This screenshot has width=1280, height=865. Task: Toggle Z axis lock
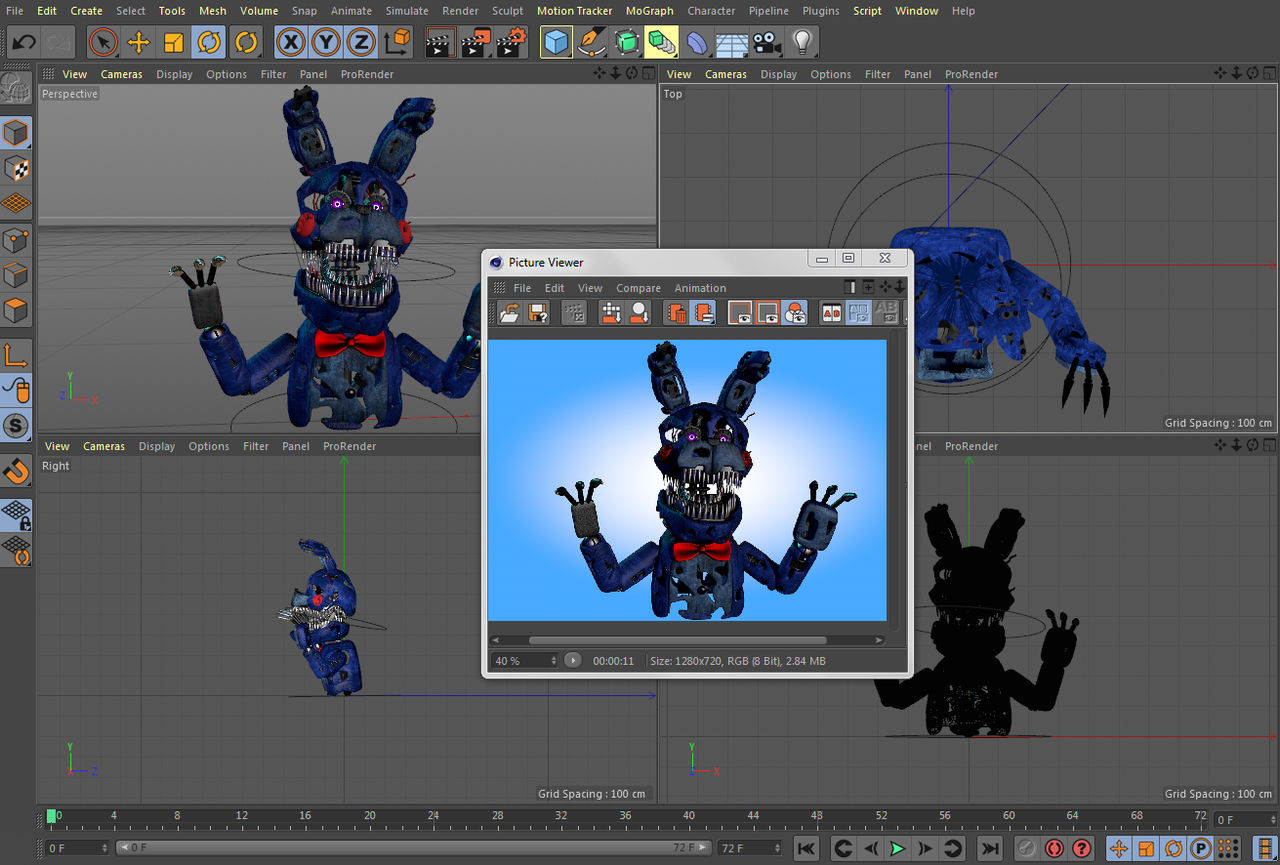point(360,42)
